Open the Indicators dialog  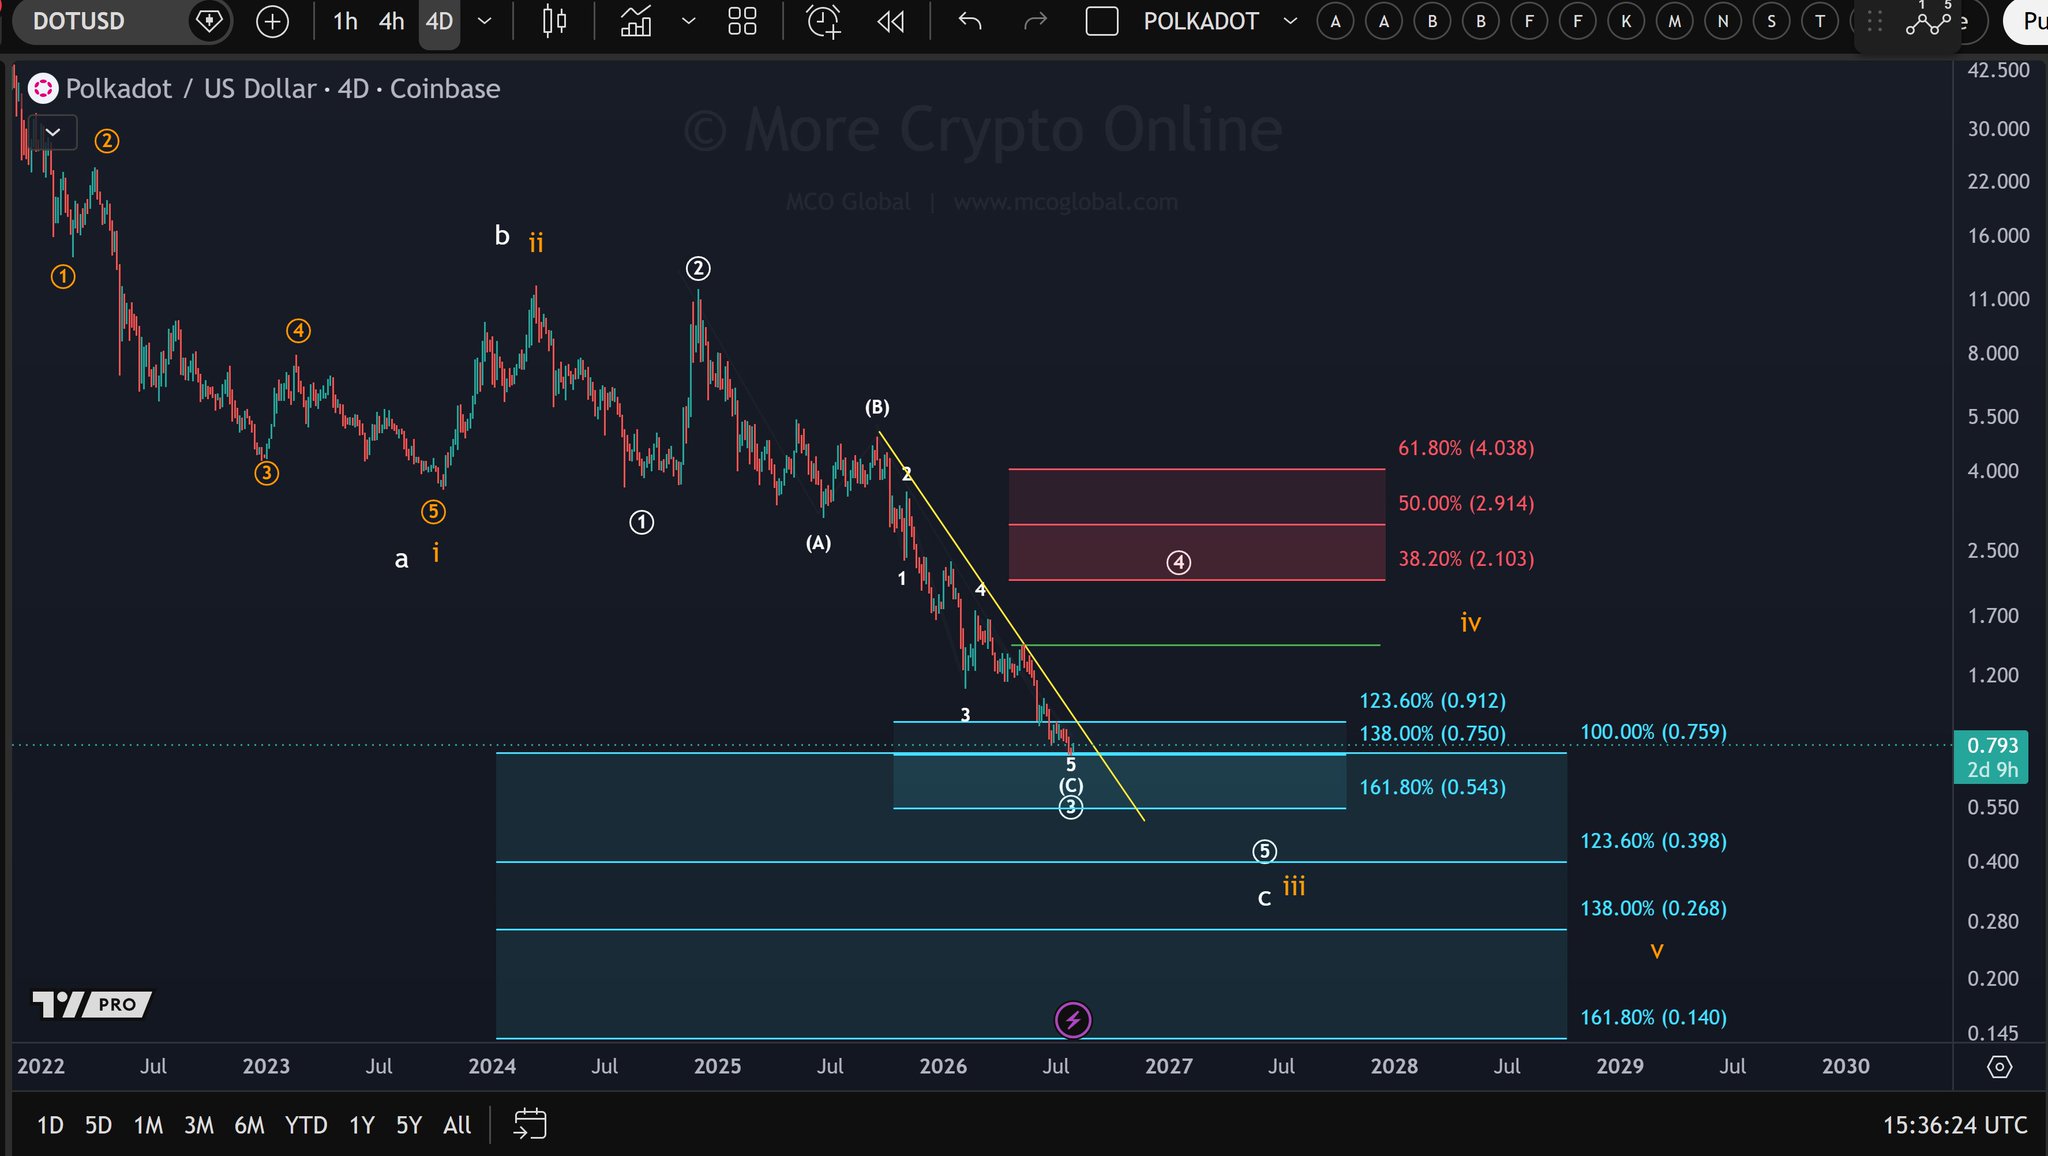[636, 21]
